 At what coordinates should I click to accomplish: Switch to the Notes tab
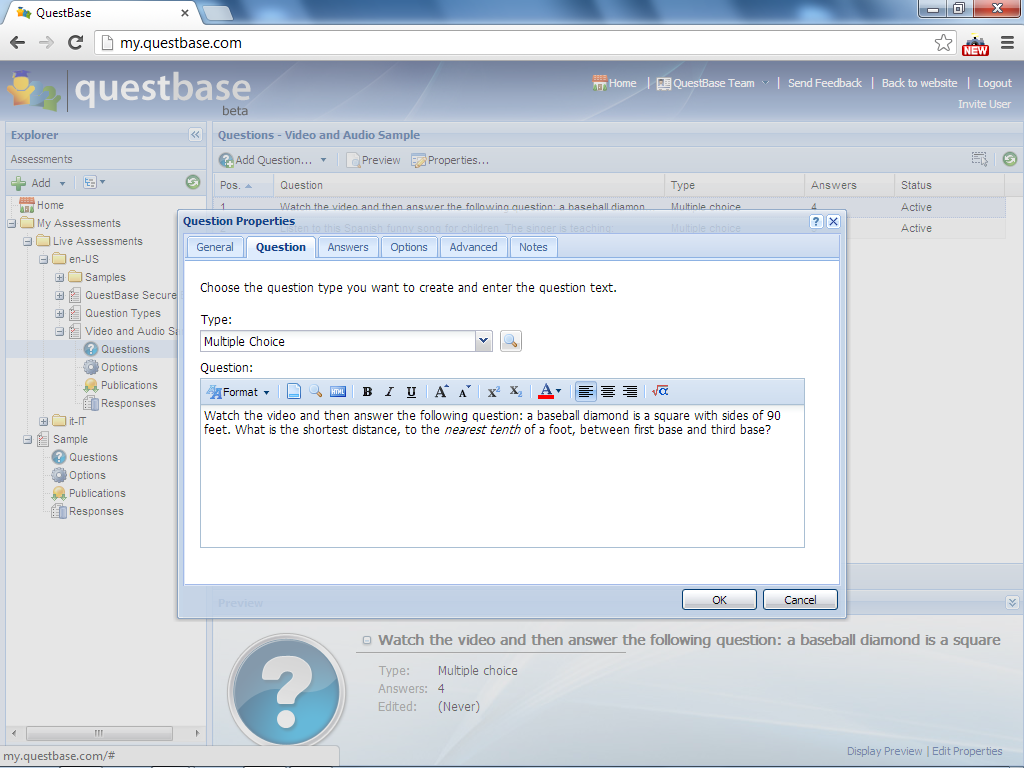point(533,247)
